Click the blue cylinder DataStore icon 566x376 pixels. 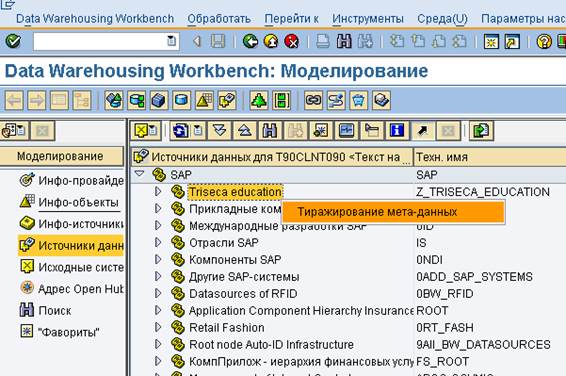[181, 100]
